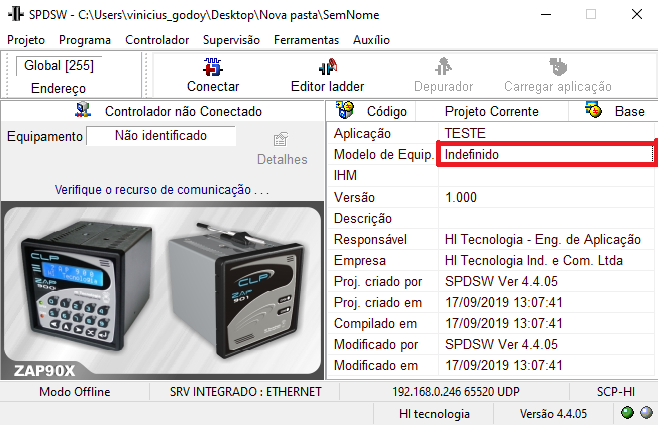The width and height of the screenshot is (658, 425).
Task: Click the 192.168.0.246 65520 UDP status entry
Action: (x=456, y=391)
